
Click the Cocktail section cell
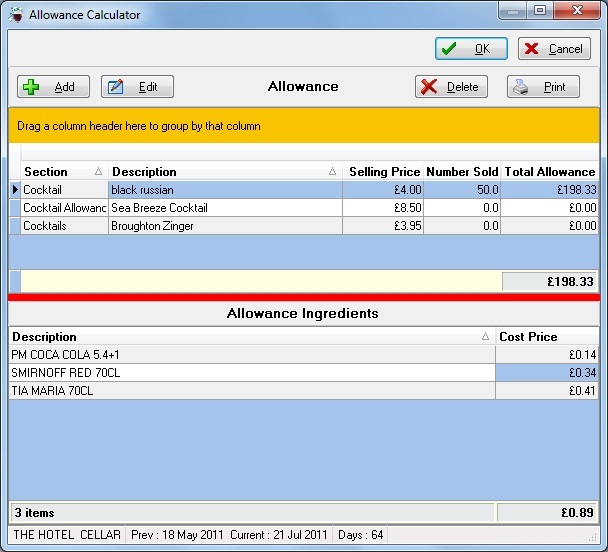pyautogui.click(x=64, y=190)
